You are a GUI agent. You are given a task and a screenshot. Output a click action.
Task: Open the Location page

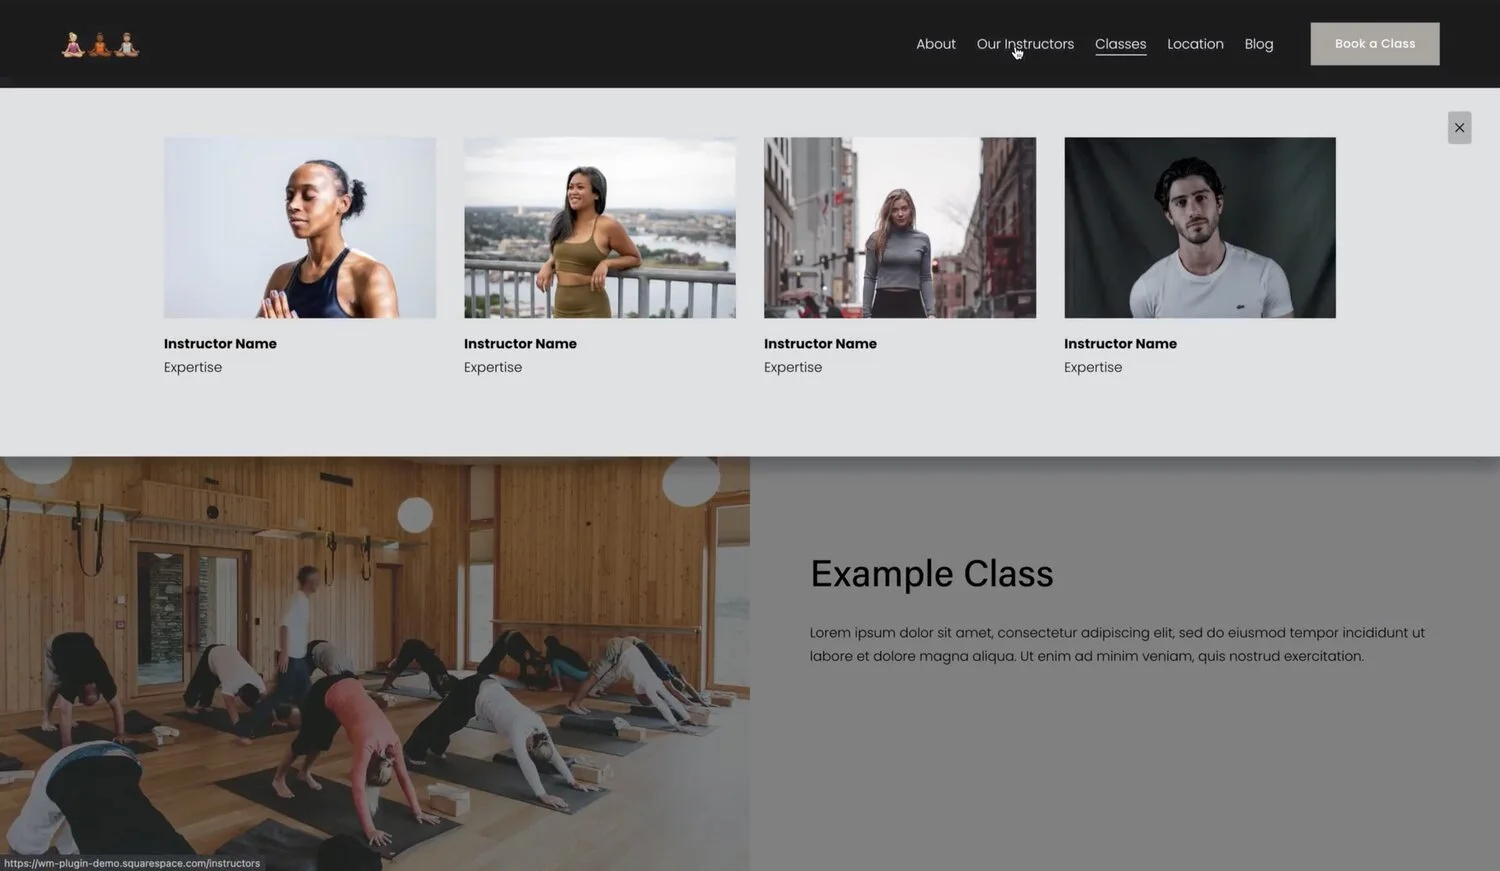[x=1195, y=43]
